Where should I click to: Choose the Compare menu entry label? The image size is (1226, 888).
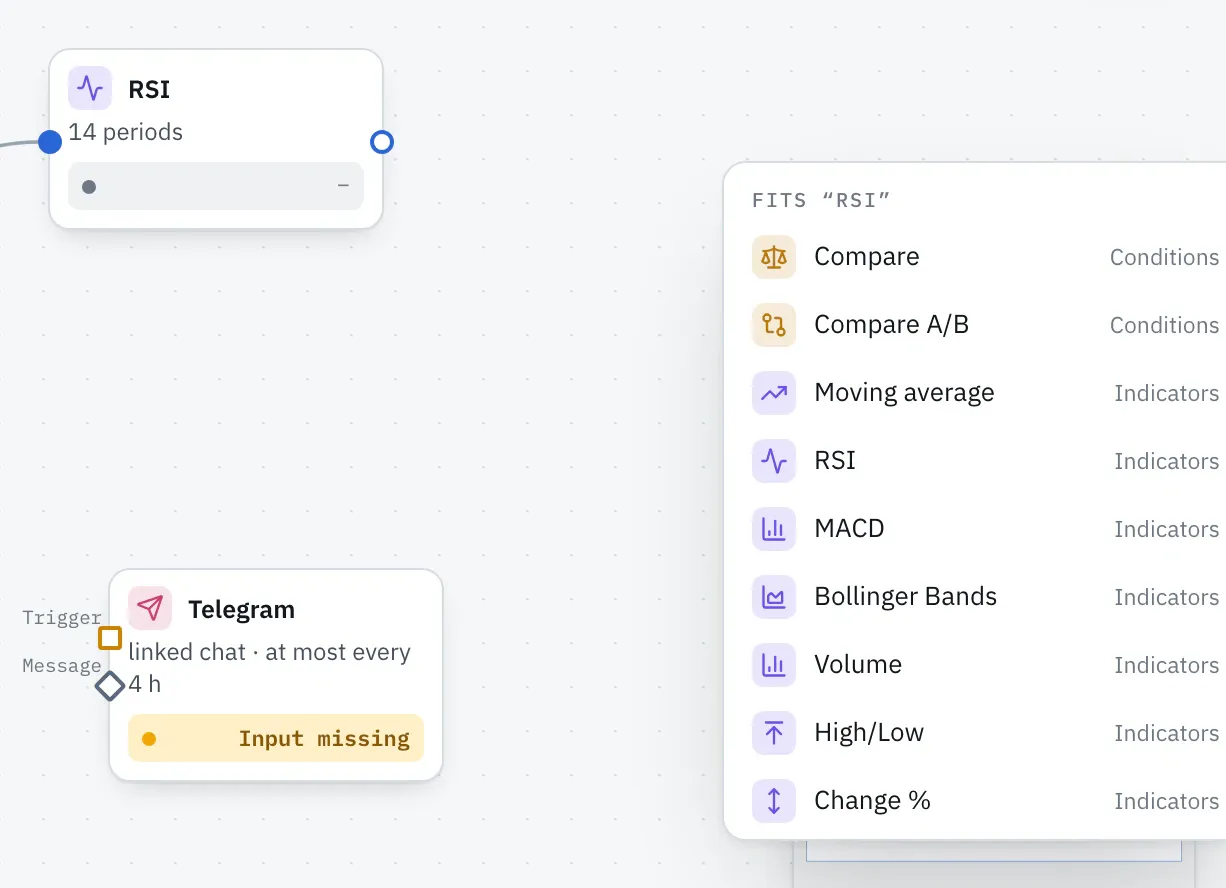point(866,257)
